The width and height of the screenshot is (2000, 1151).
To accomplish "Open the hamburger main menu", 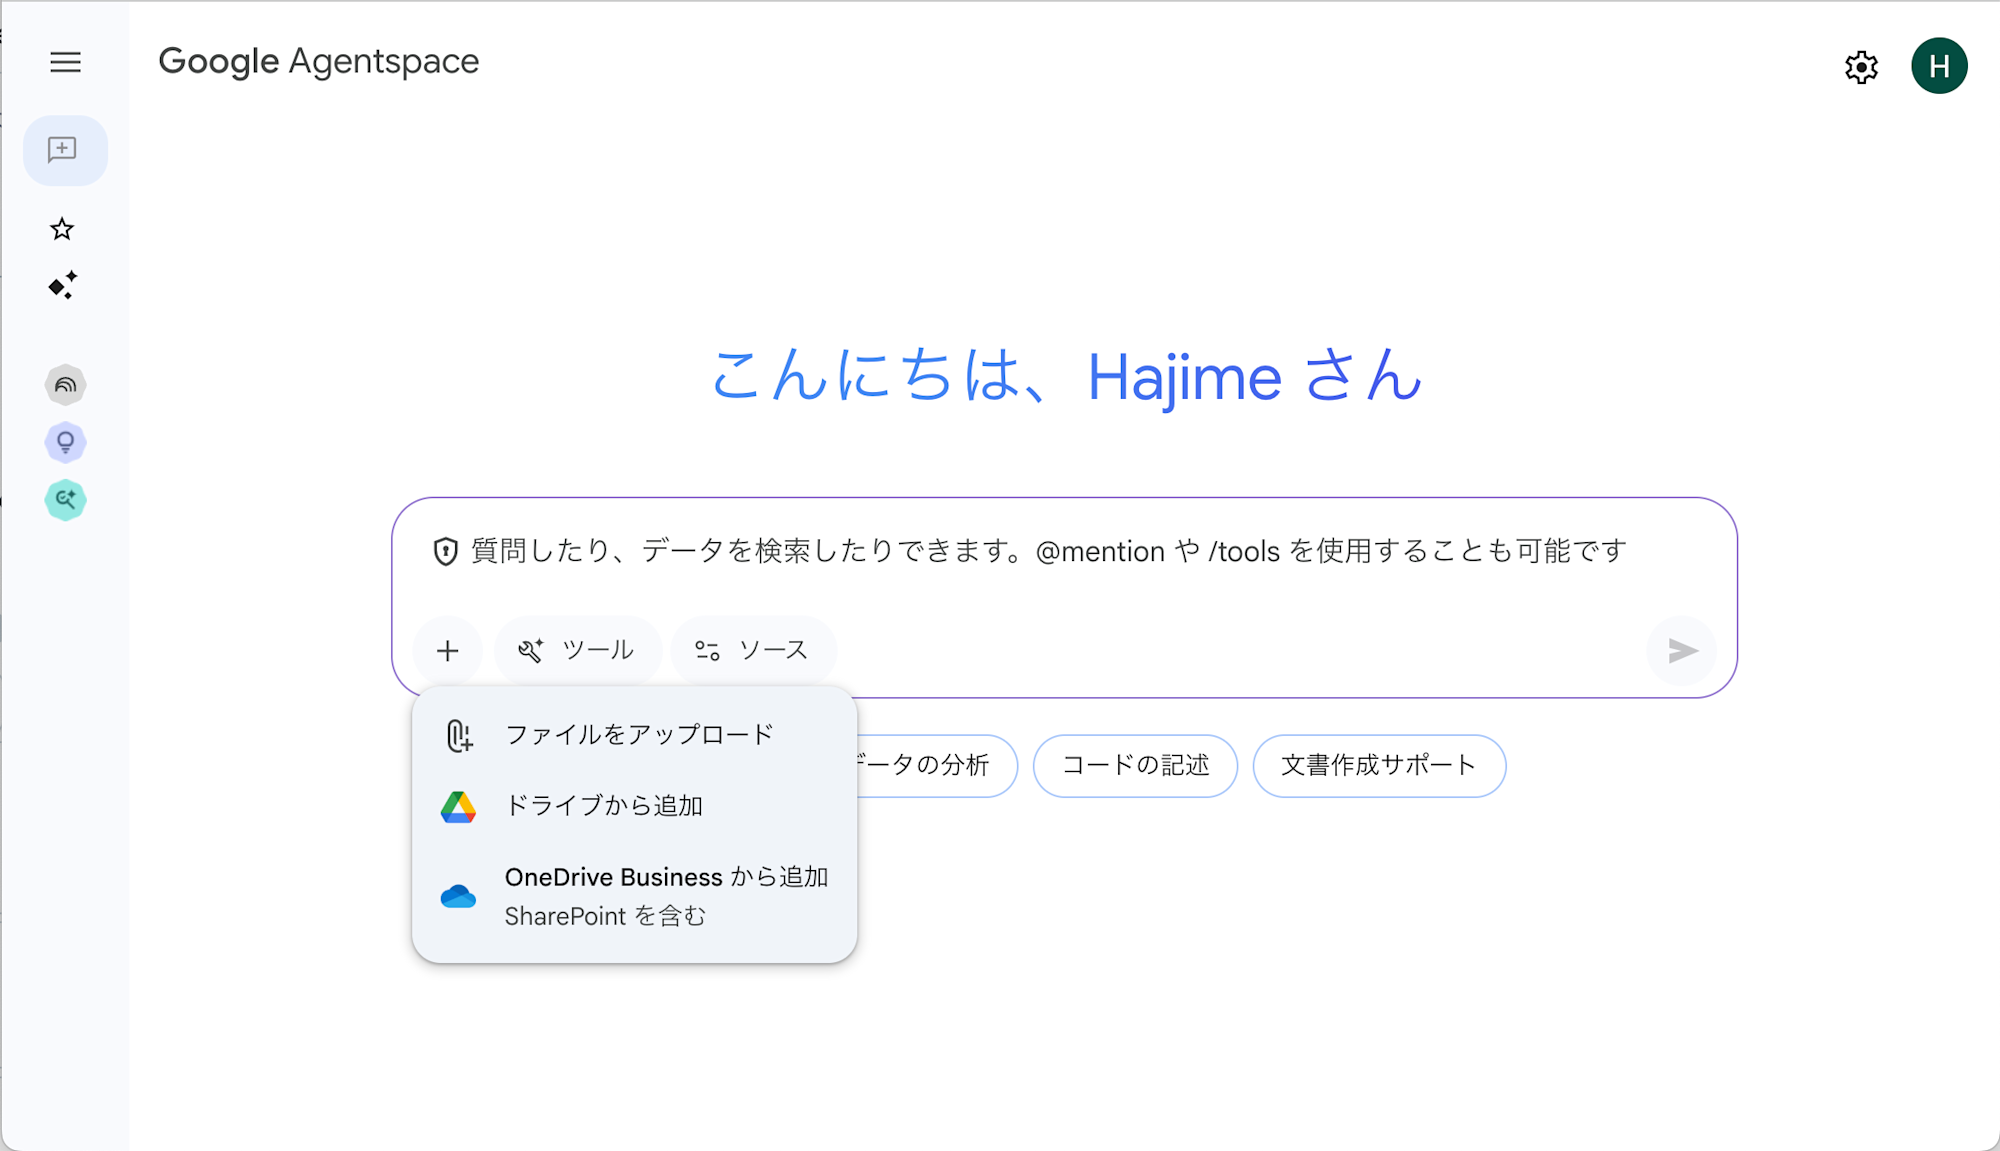I will (x=65, y=62).
